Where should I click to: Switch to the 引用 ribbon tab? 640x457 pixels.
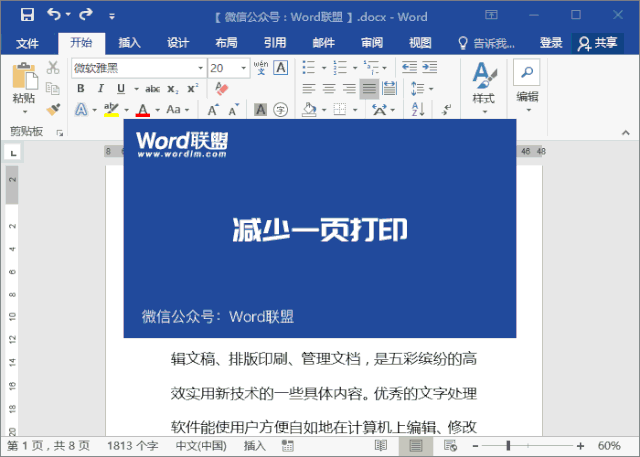275,42
